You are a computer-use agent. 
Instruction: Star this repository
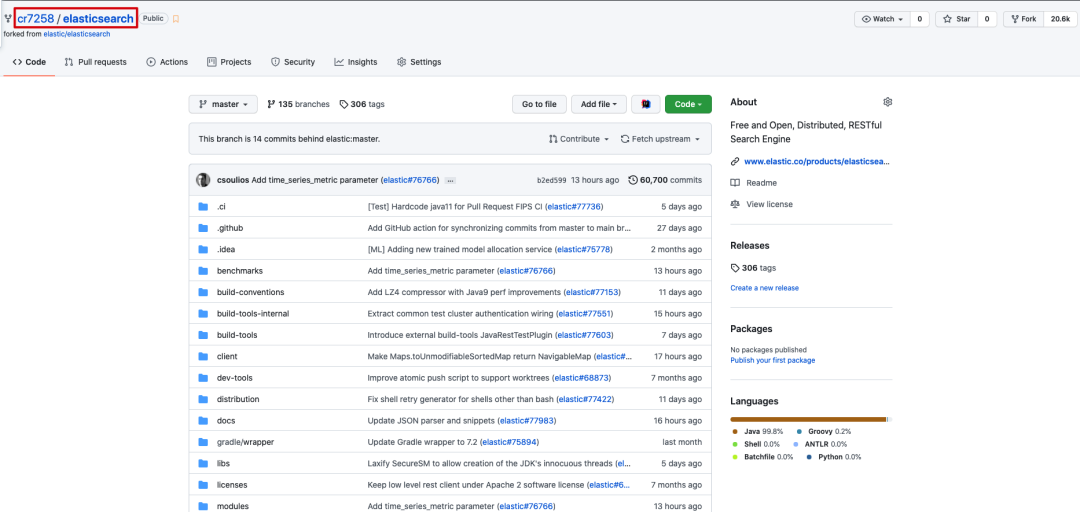956,19
